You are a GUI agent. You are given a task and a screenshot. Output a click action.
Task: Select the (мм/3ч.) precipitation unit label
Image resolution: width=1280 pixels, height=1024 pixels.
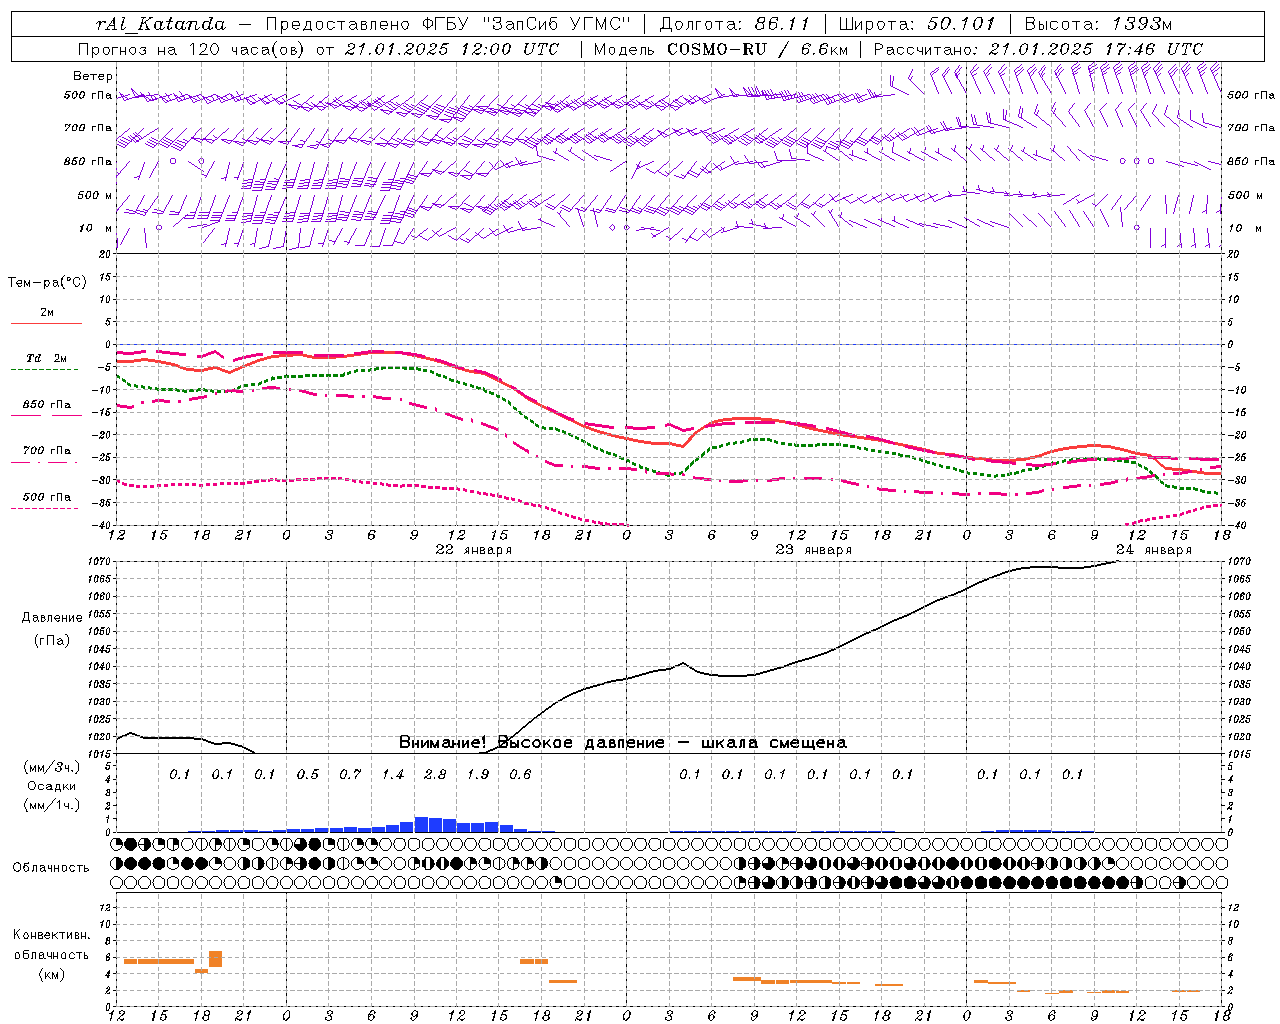pyautogui.click(x=51, y=767)
